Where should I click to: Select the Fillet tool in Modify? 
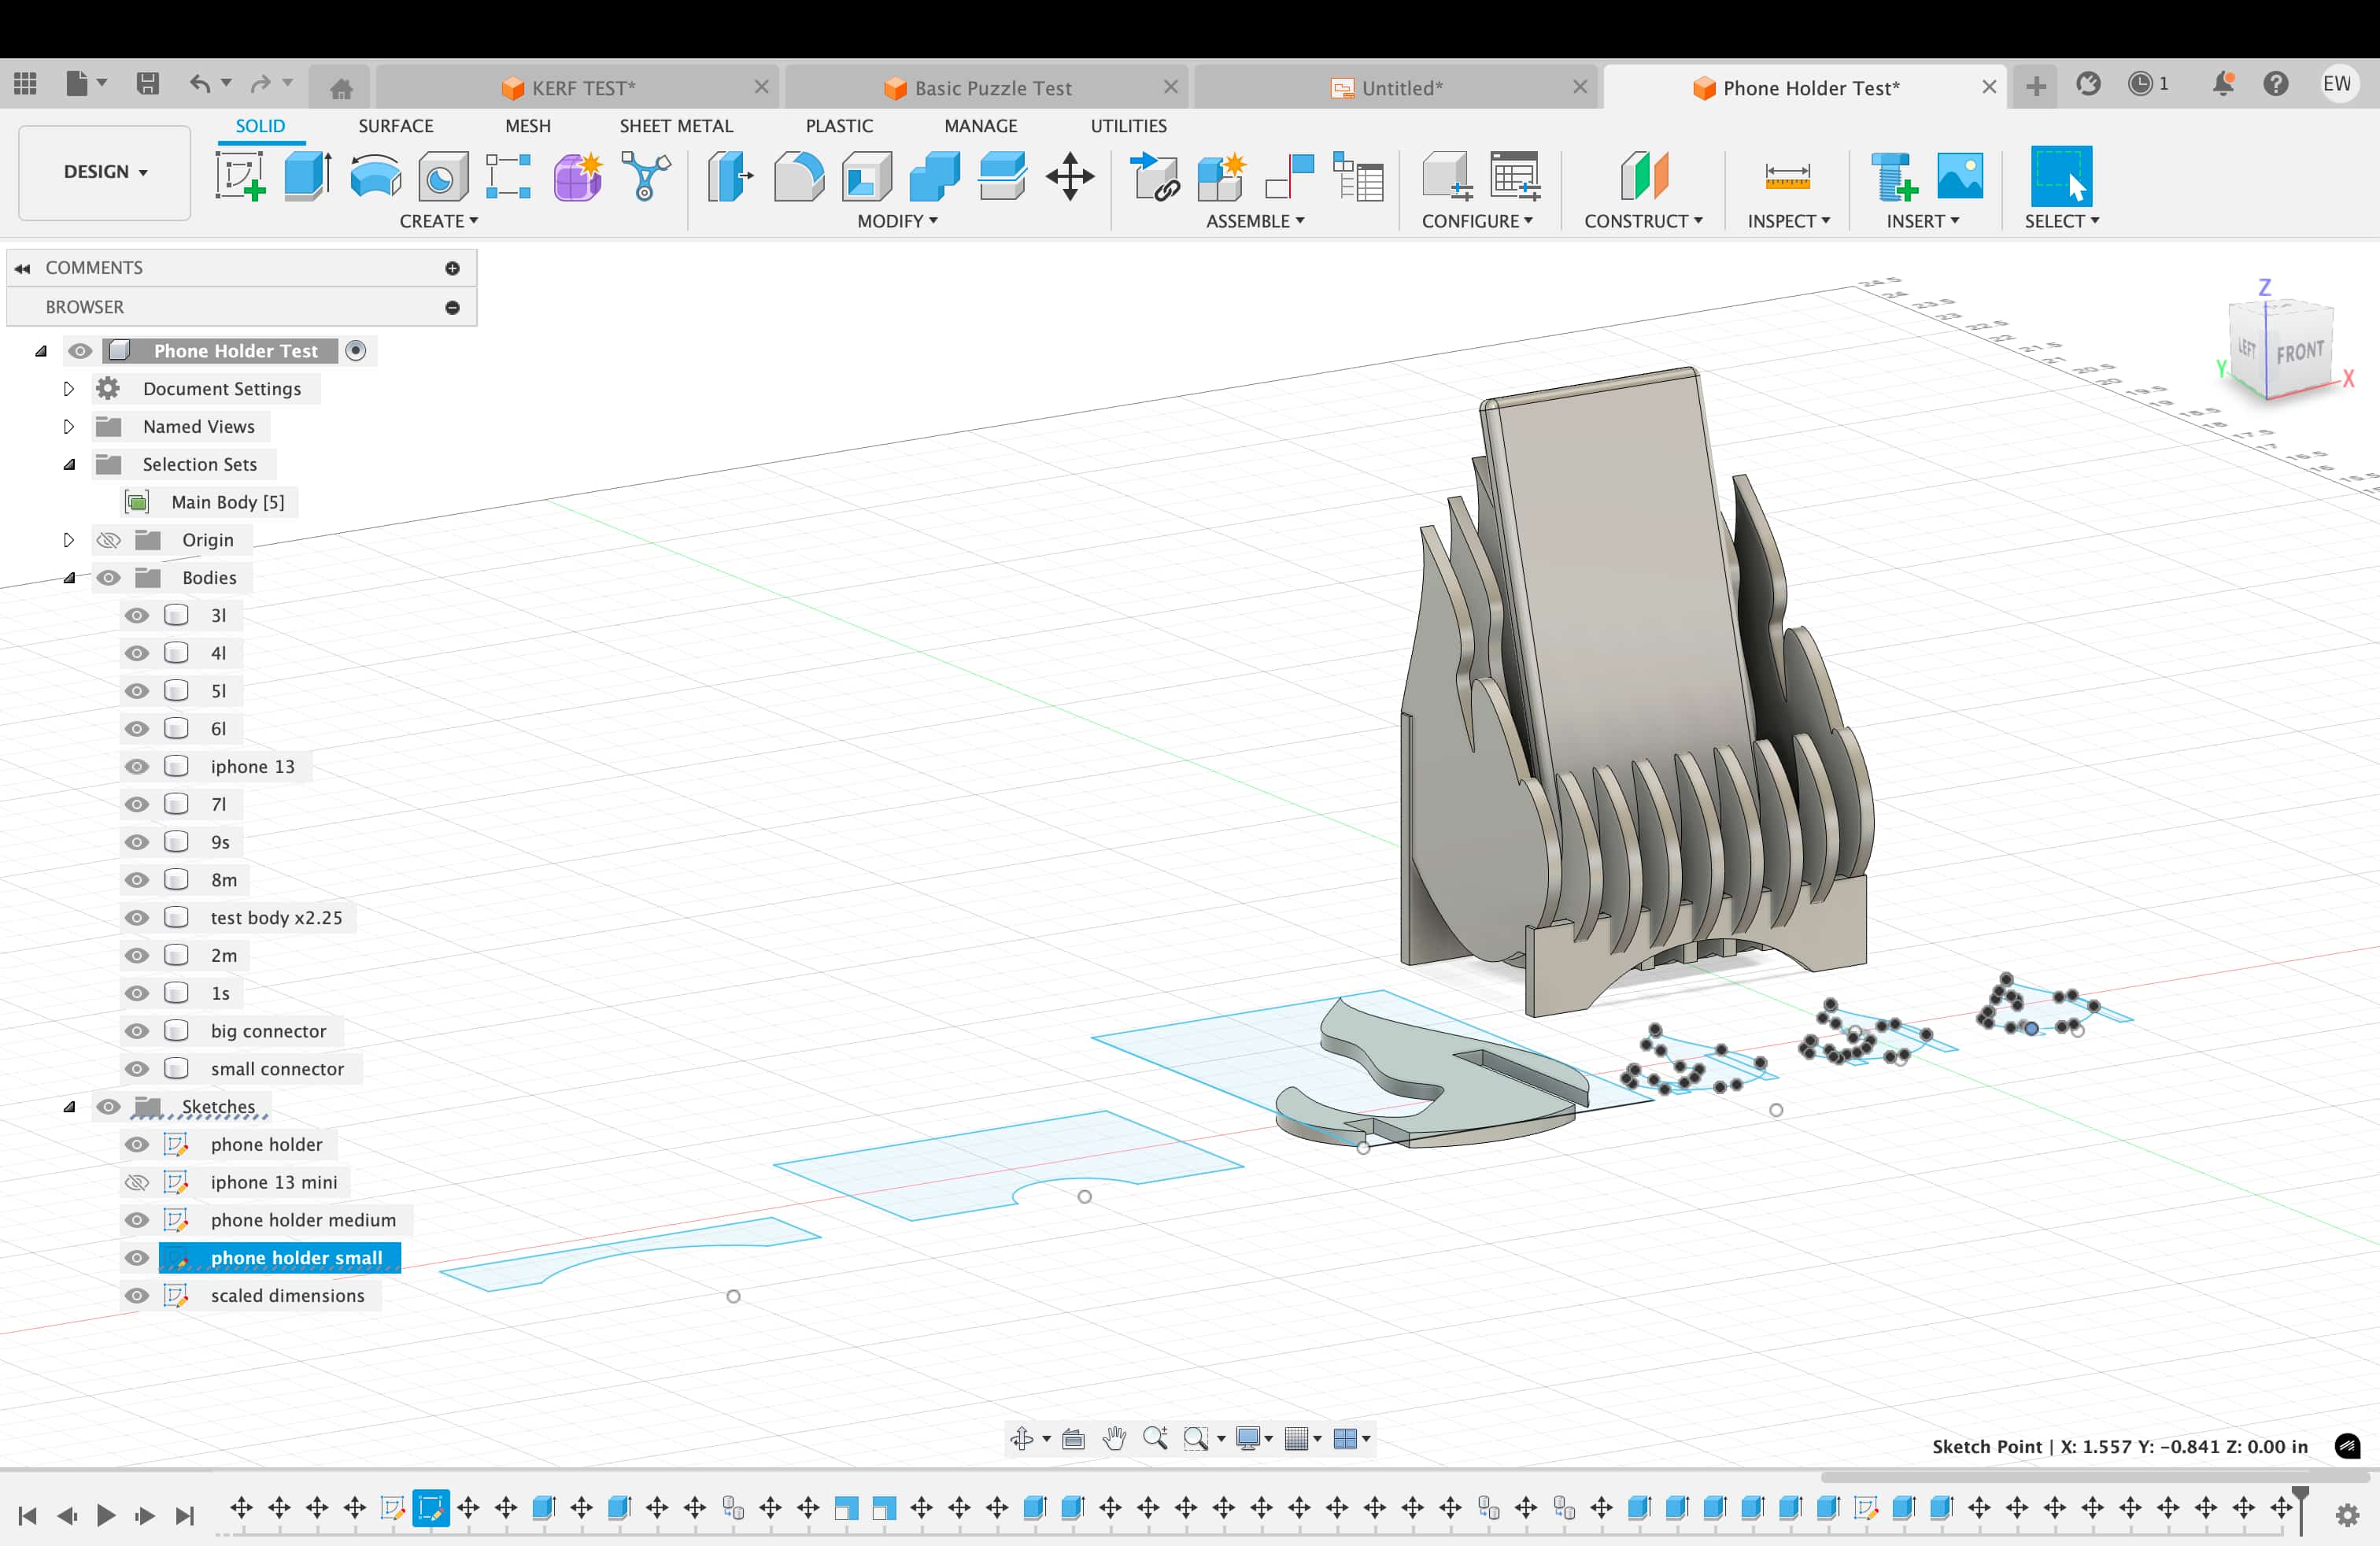point(798,176)
